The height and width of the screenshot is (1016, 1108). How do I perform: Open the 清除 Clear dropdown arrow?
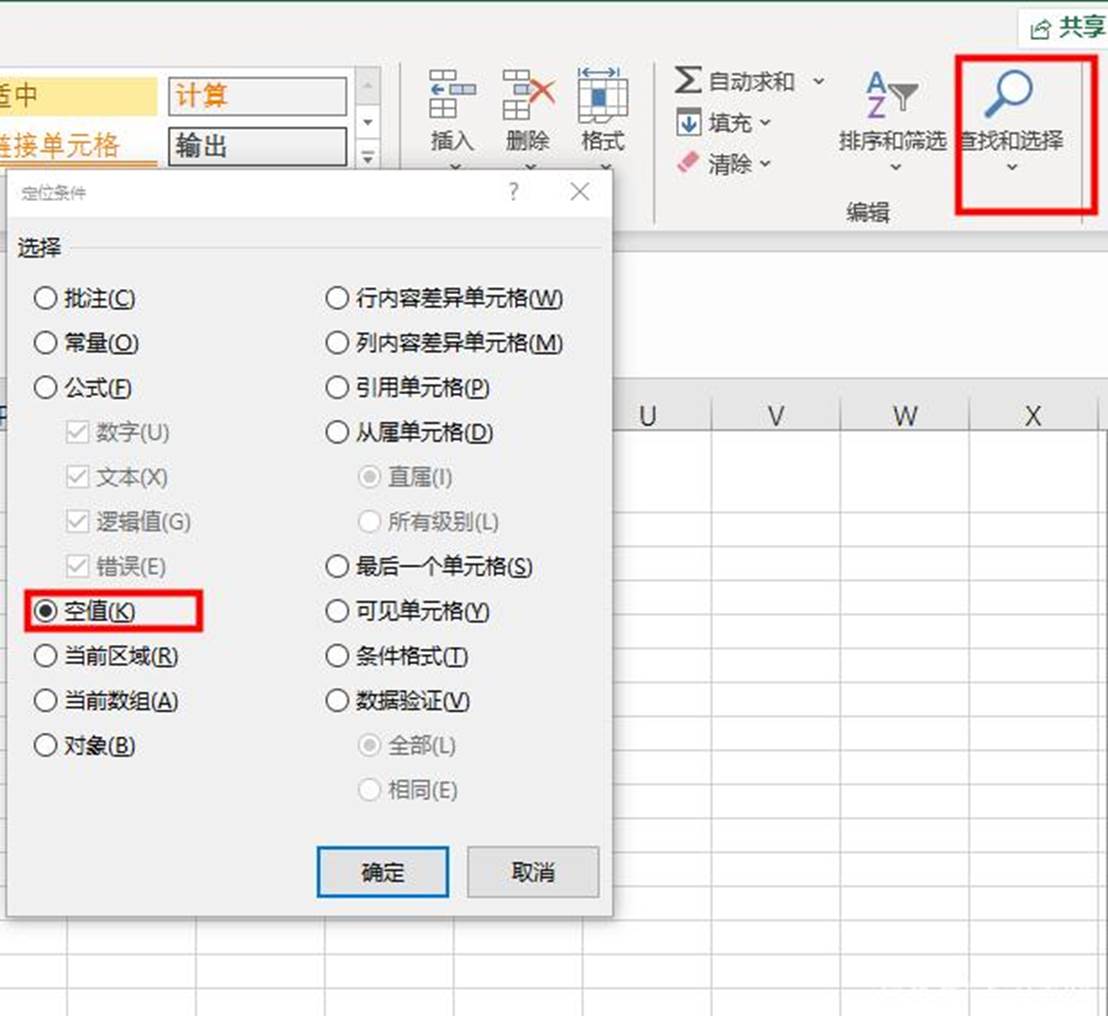765,164
